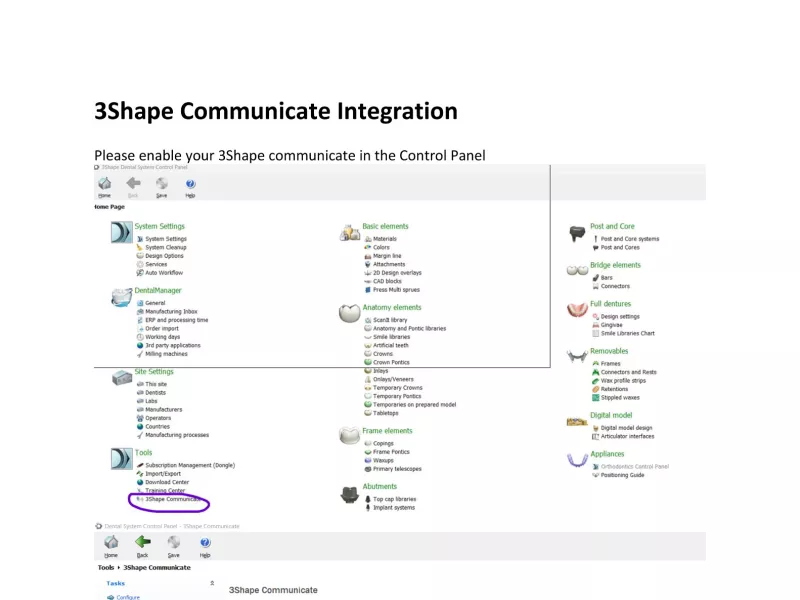Open the large Abutments category icon
The height and width of the screenshot is (600, 800).
point(349,495)
